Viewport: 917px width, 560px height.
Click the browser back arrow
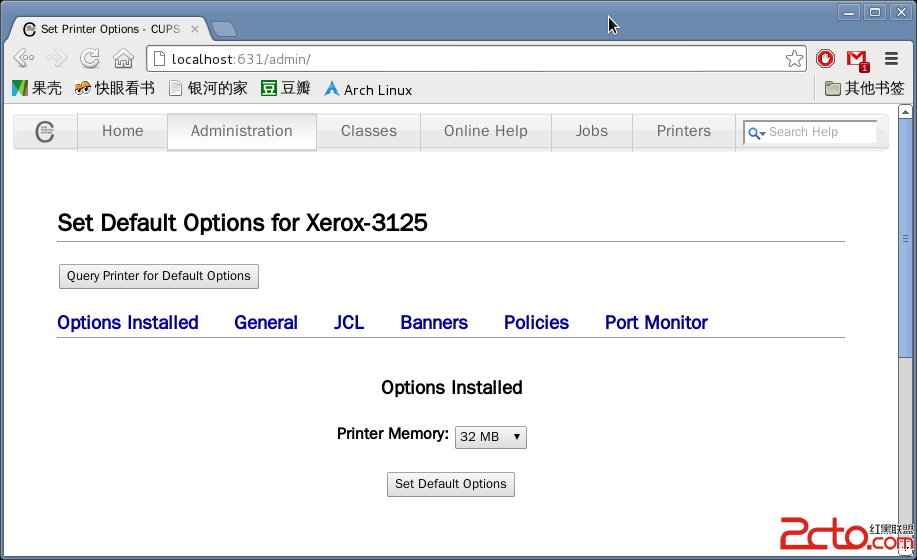[x=24, y=58]
